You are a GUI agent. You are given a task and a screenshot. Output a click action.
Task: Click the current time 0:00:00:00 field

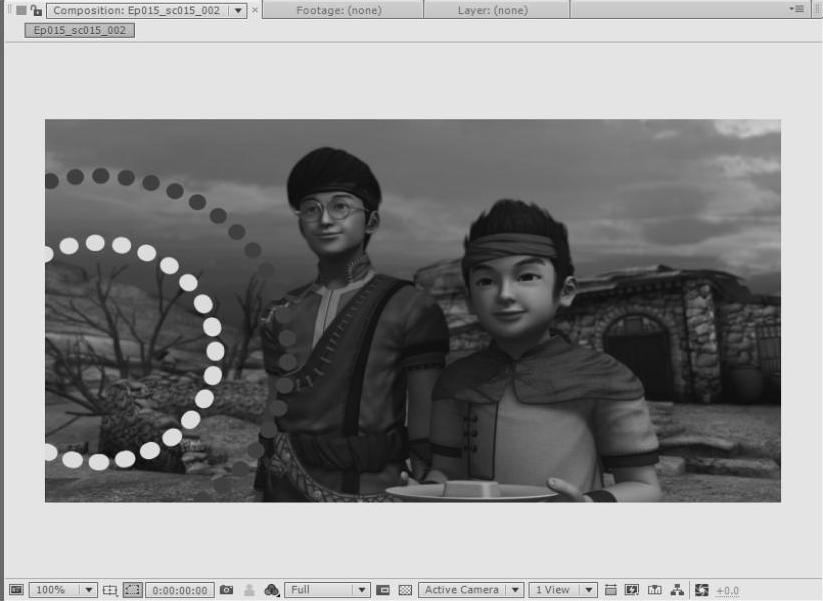(180, 590)
